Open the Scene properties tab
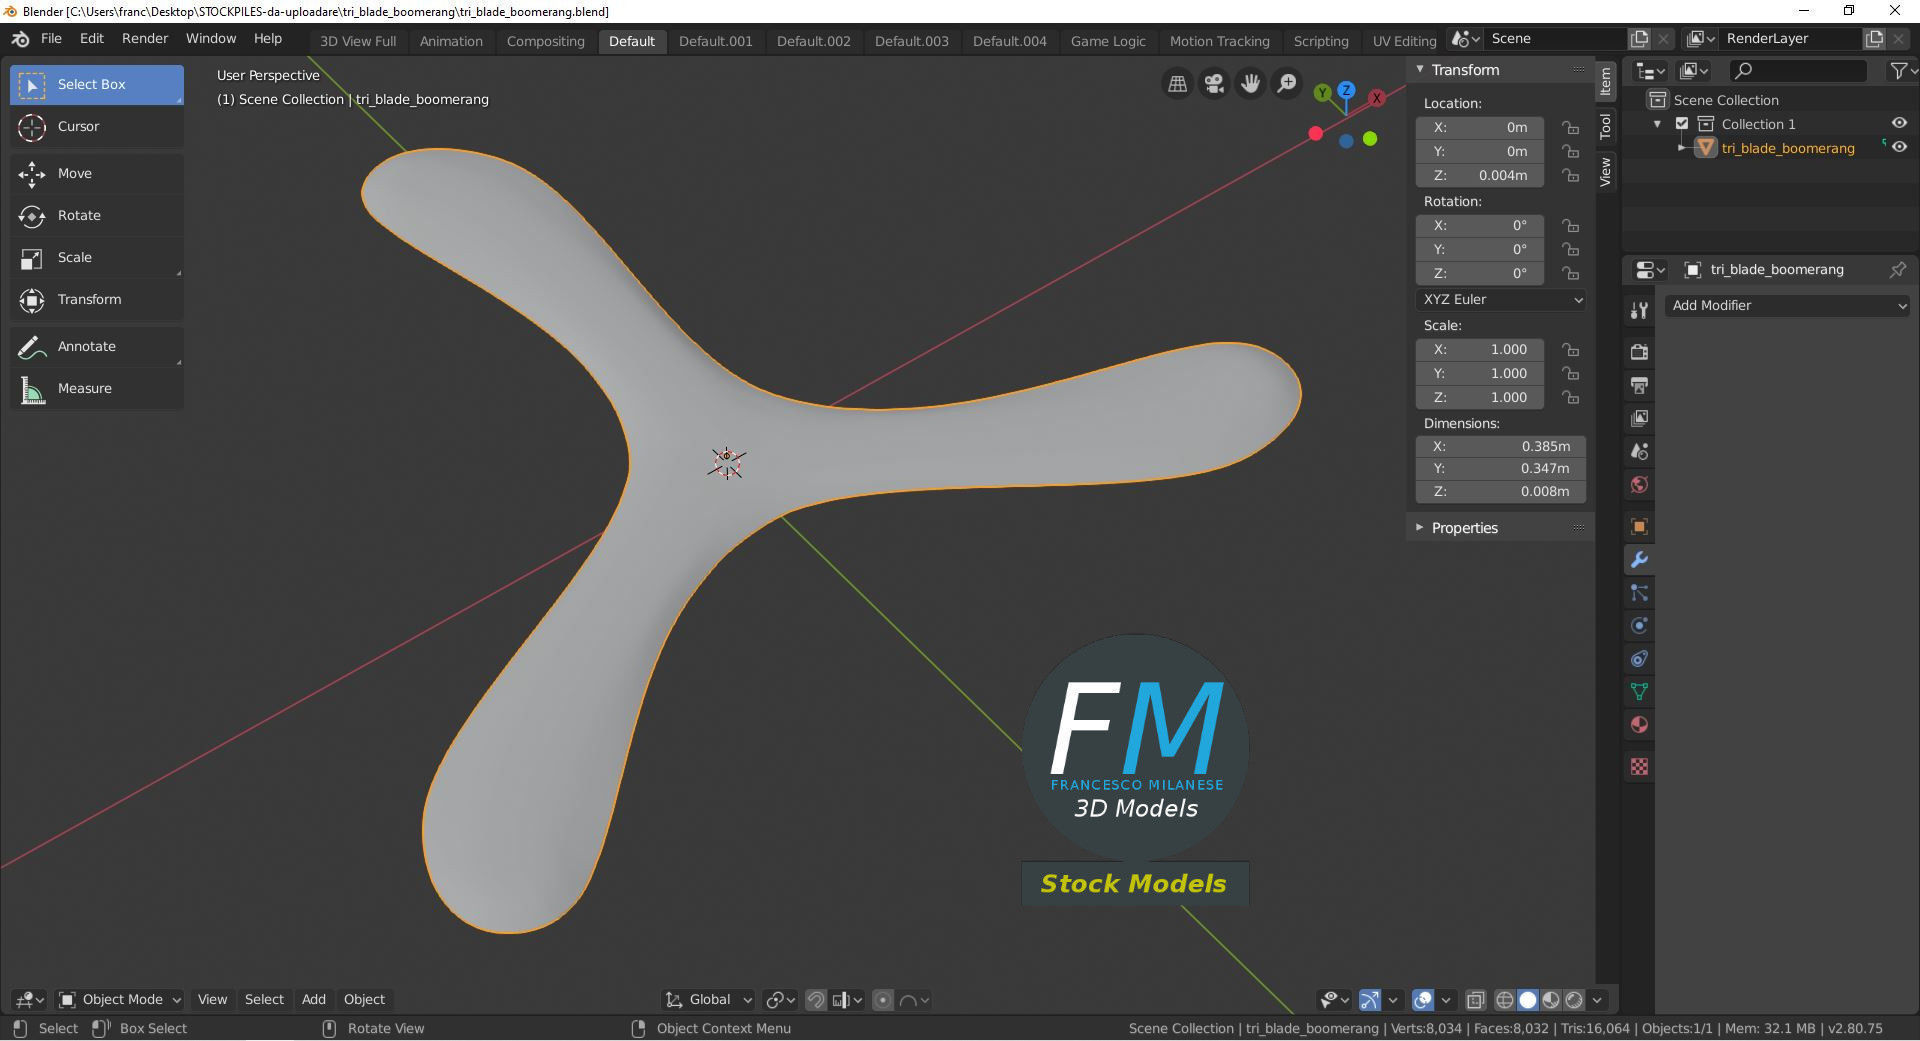Viewport: 1920px width, 1041px height. click(x=1639, y=452)
